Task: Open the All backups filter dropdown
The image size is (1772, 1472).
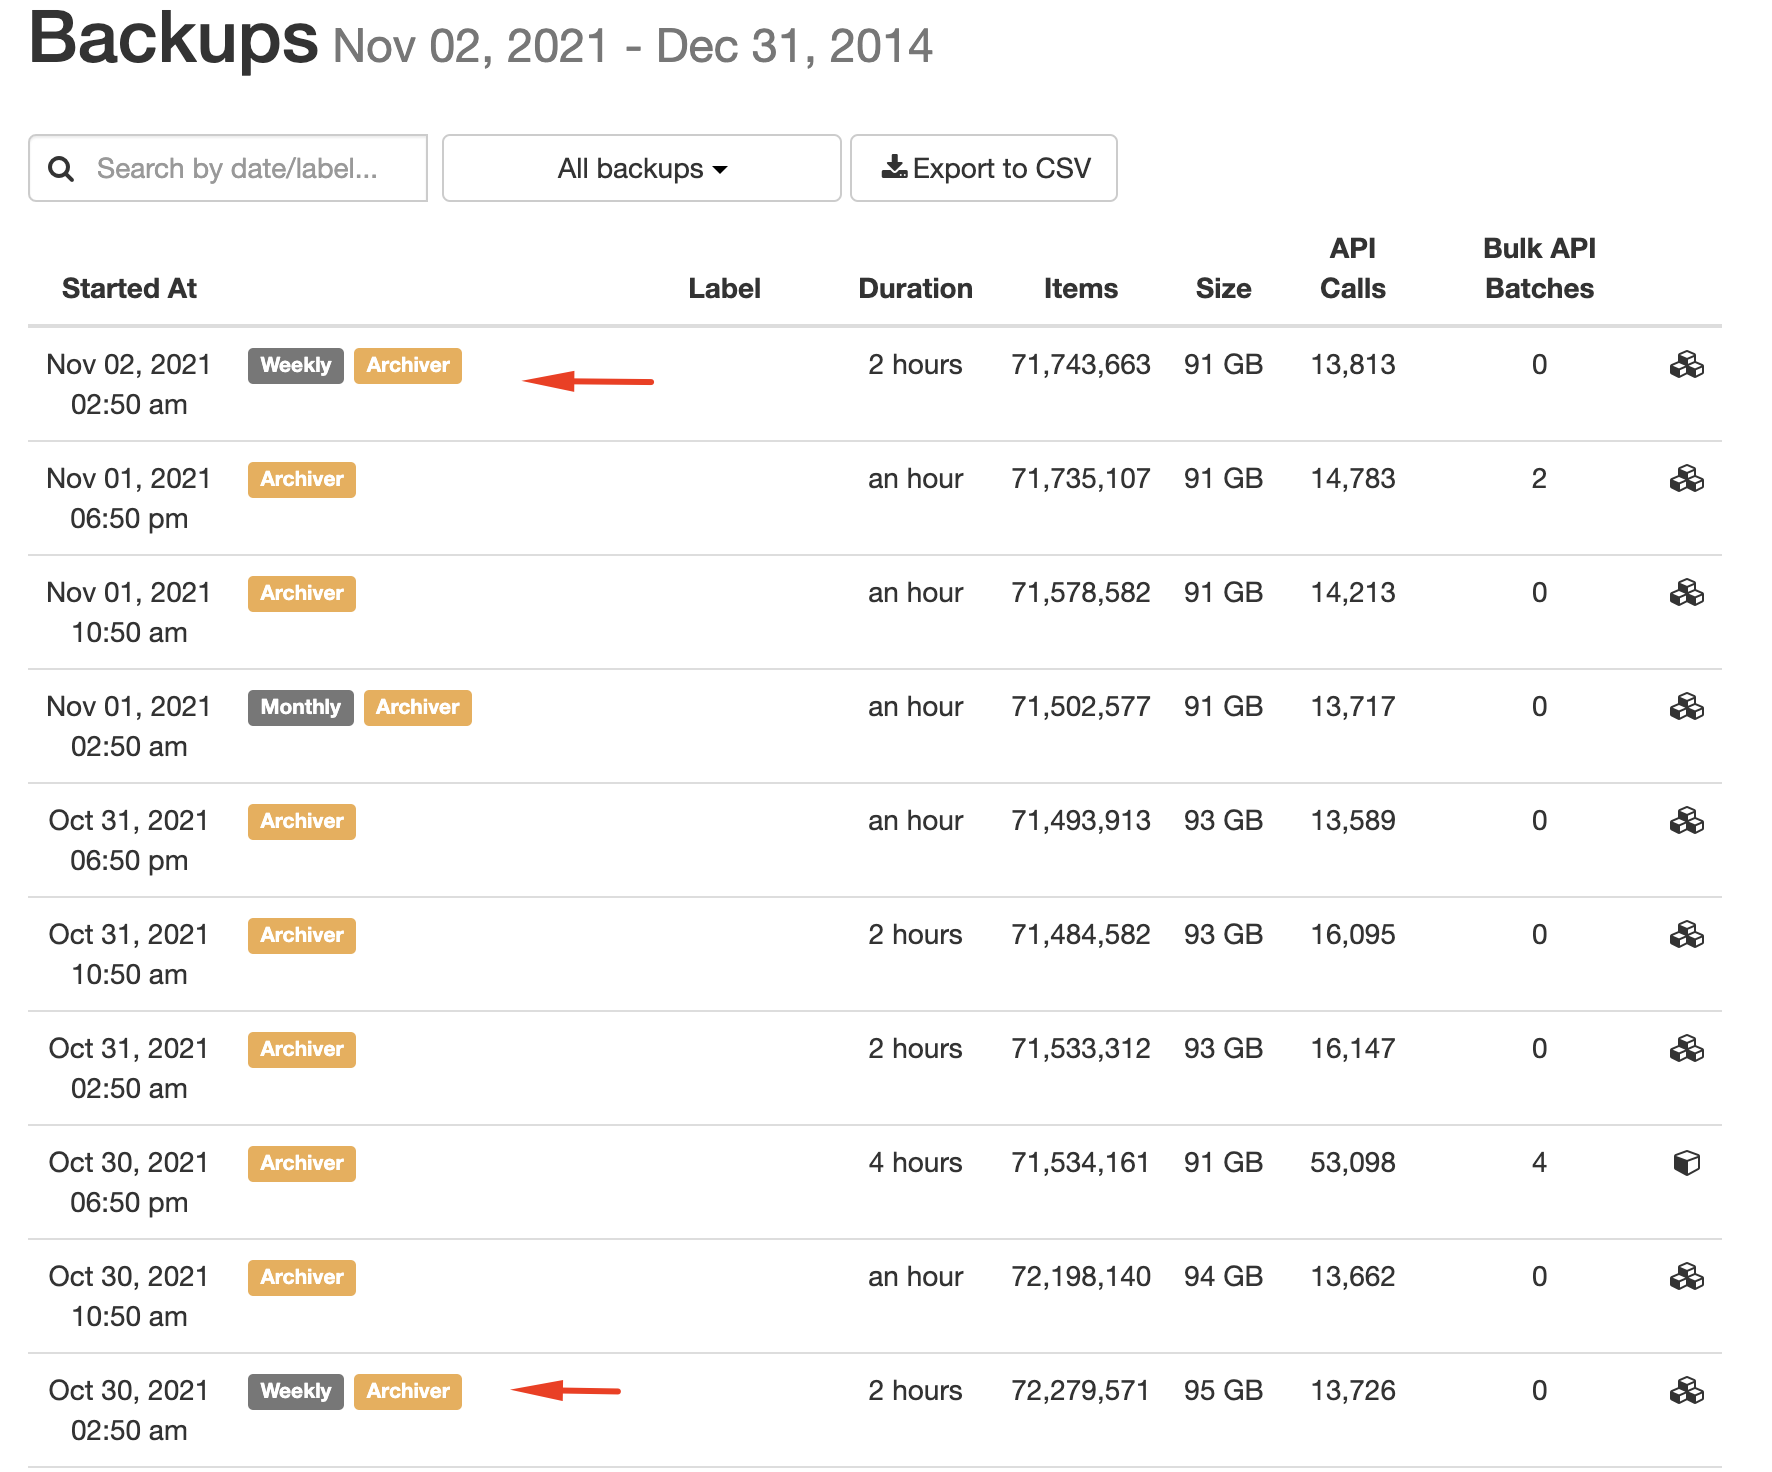Action: coord(640,168)
